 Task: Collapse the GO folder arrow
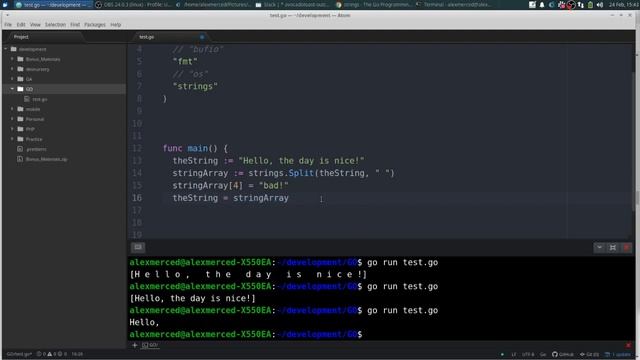click(x=12, y=89)
